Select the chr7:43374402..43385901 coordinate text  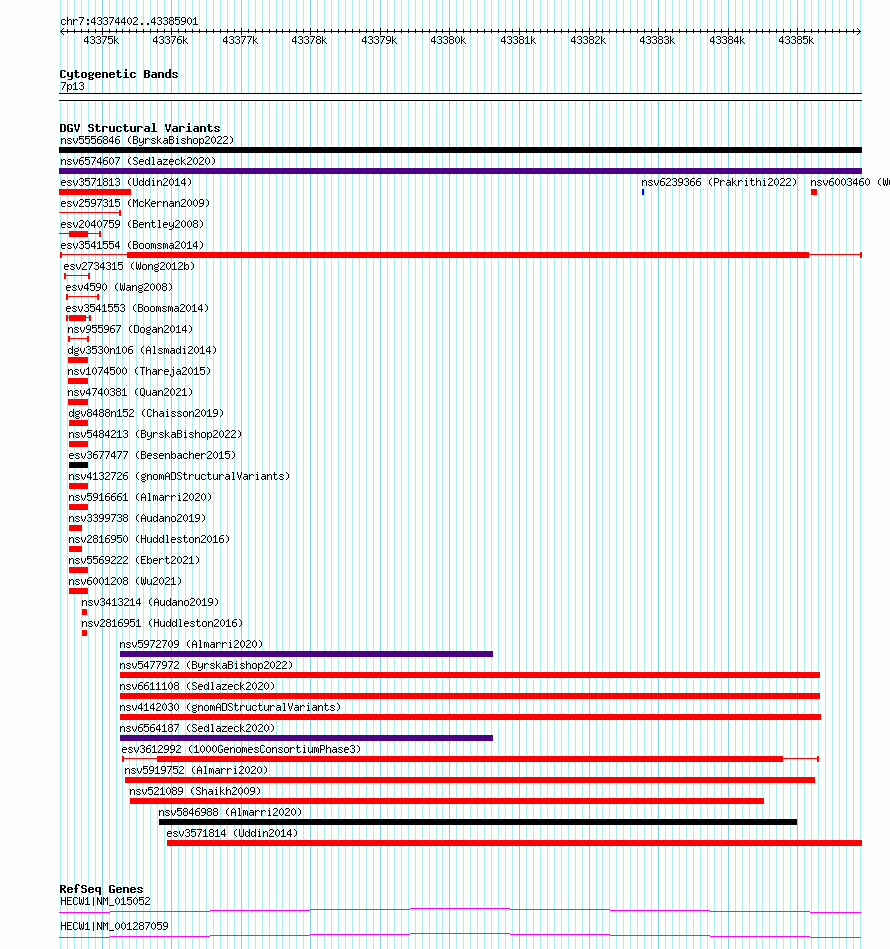129,21
